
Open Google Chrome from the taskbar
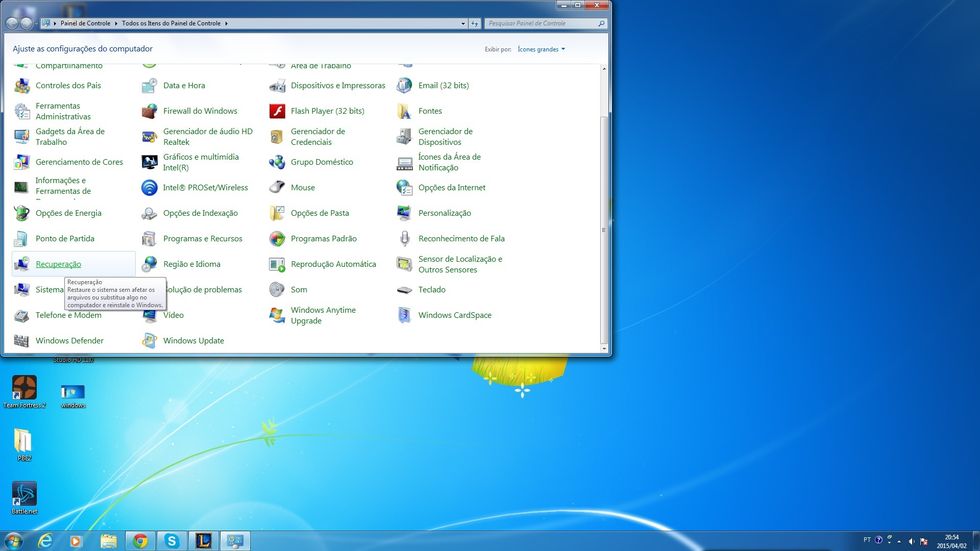140,541
